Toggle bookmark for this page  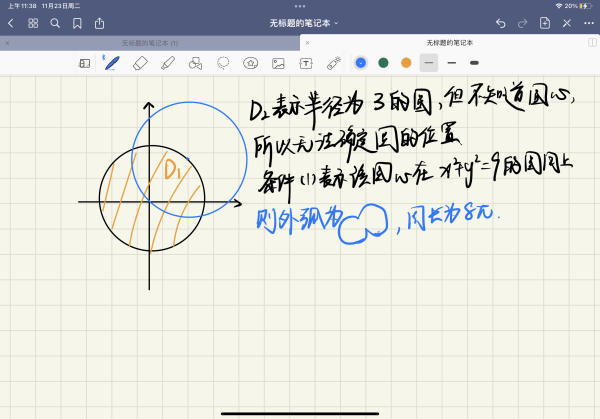tap(77, 22)
